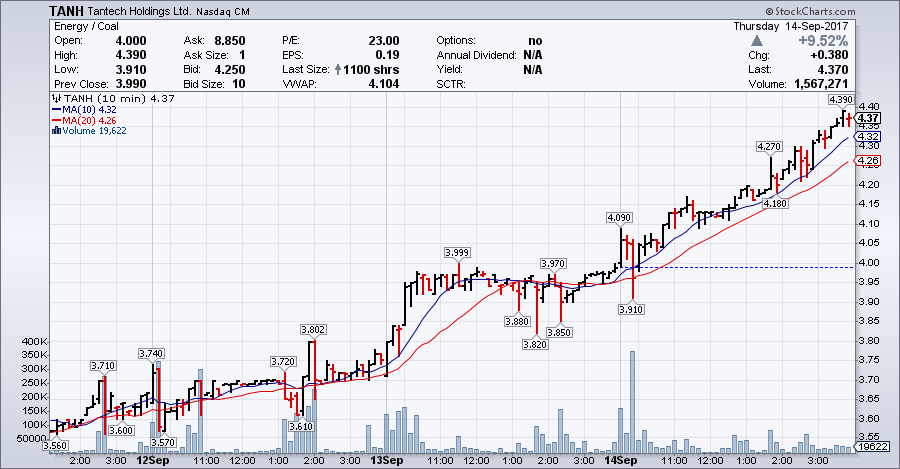
Task: Click the blue 4.32 MA price tag
Action: coord(867,136)
